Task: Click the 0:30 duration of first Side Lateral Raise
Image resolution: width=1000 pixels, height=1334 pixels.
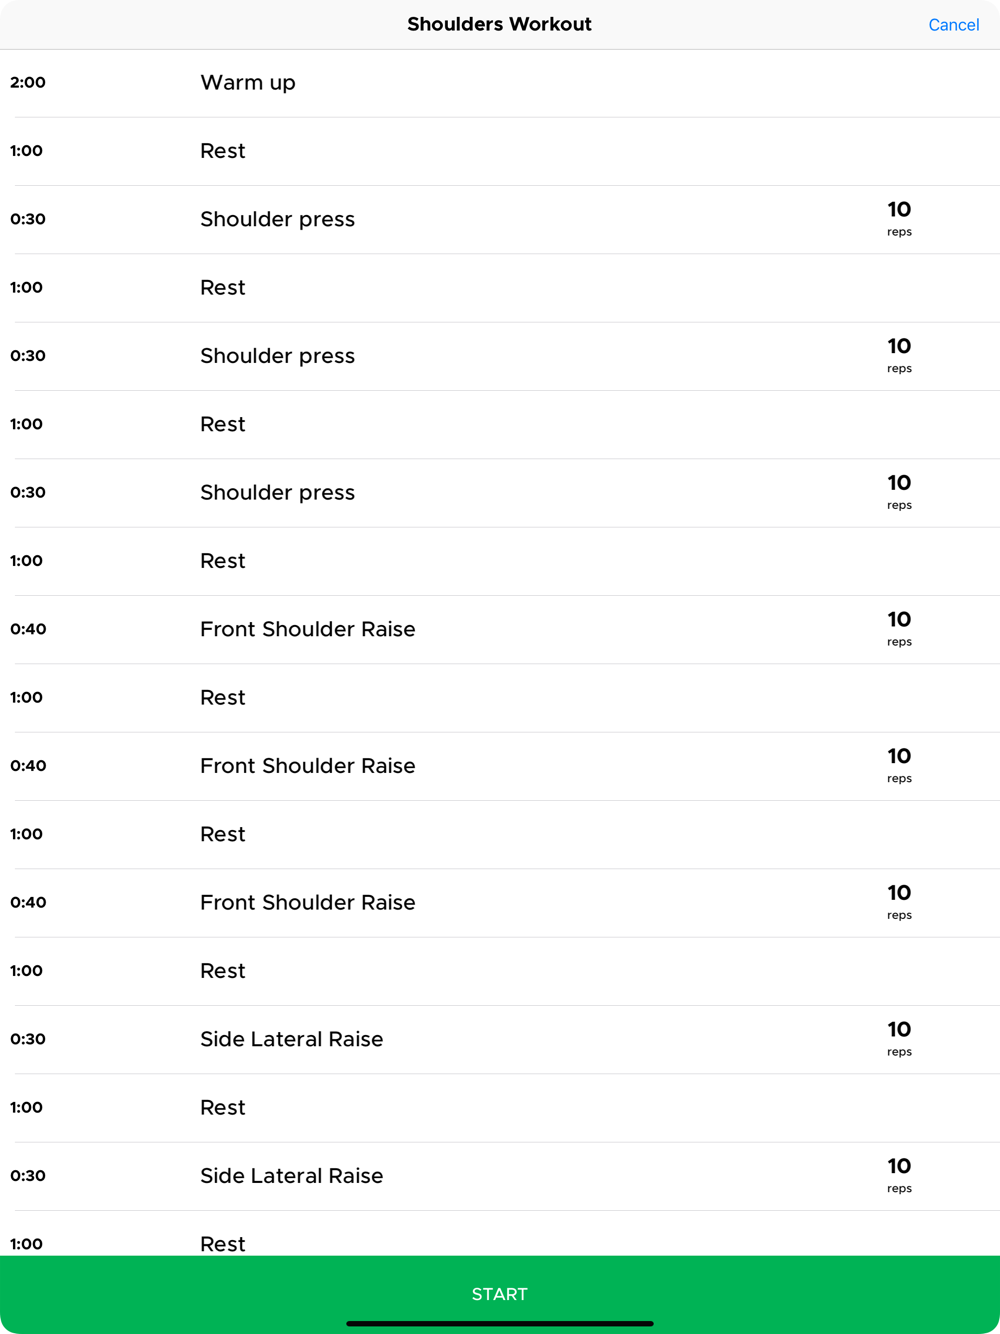Action: tap(28, 1040)
